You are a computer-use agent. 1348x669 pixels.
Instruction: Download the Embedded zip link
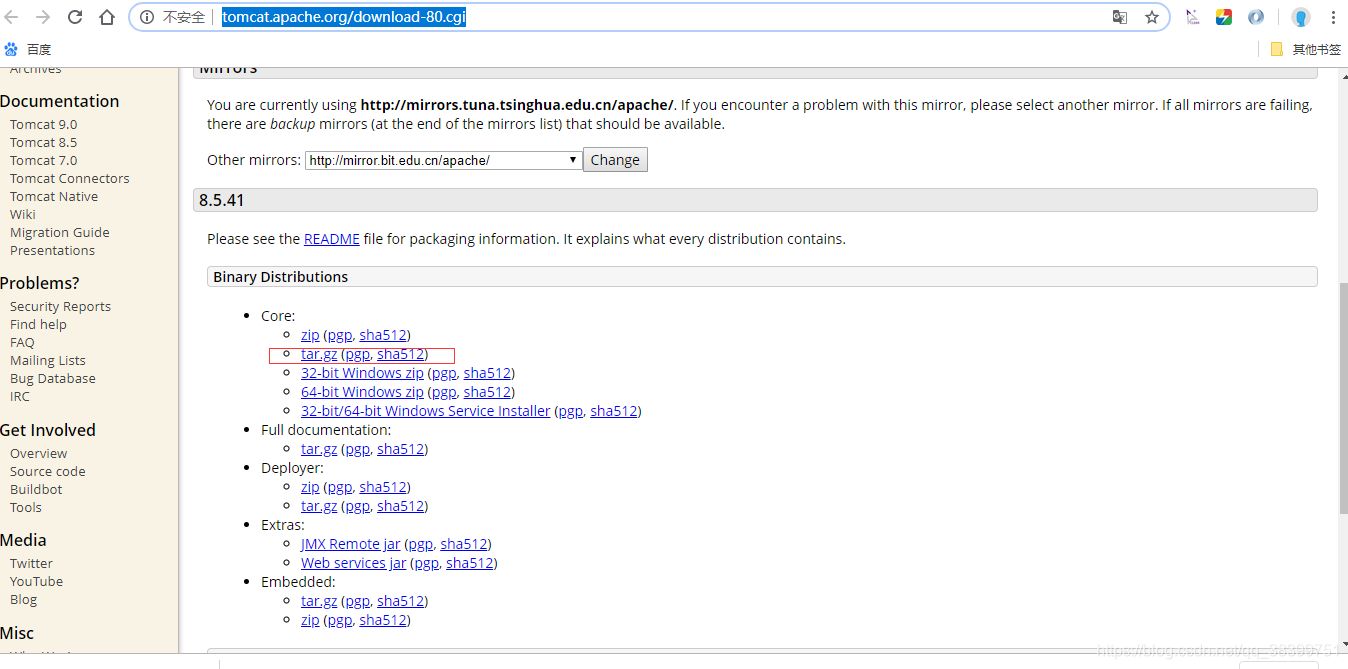[310, 620]
